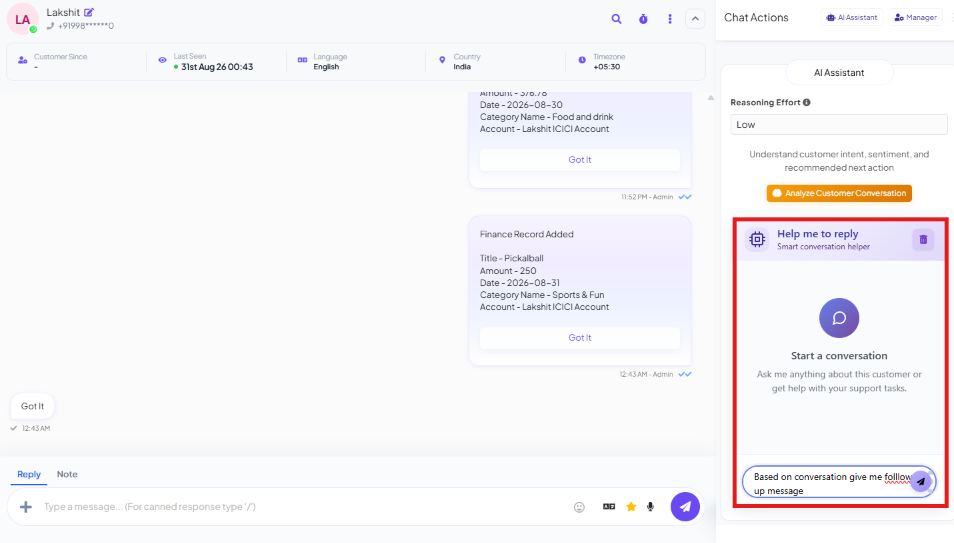Click the phone number +91998******0
This screenshot has height=543, width=954.
(86, 26)
